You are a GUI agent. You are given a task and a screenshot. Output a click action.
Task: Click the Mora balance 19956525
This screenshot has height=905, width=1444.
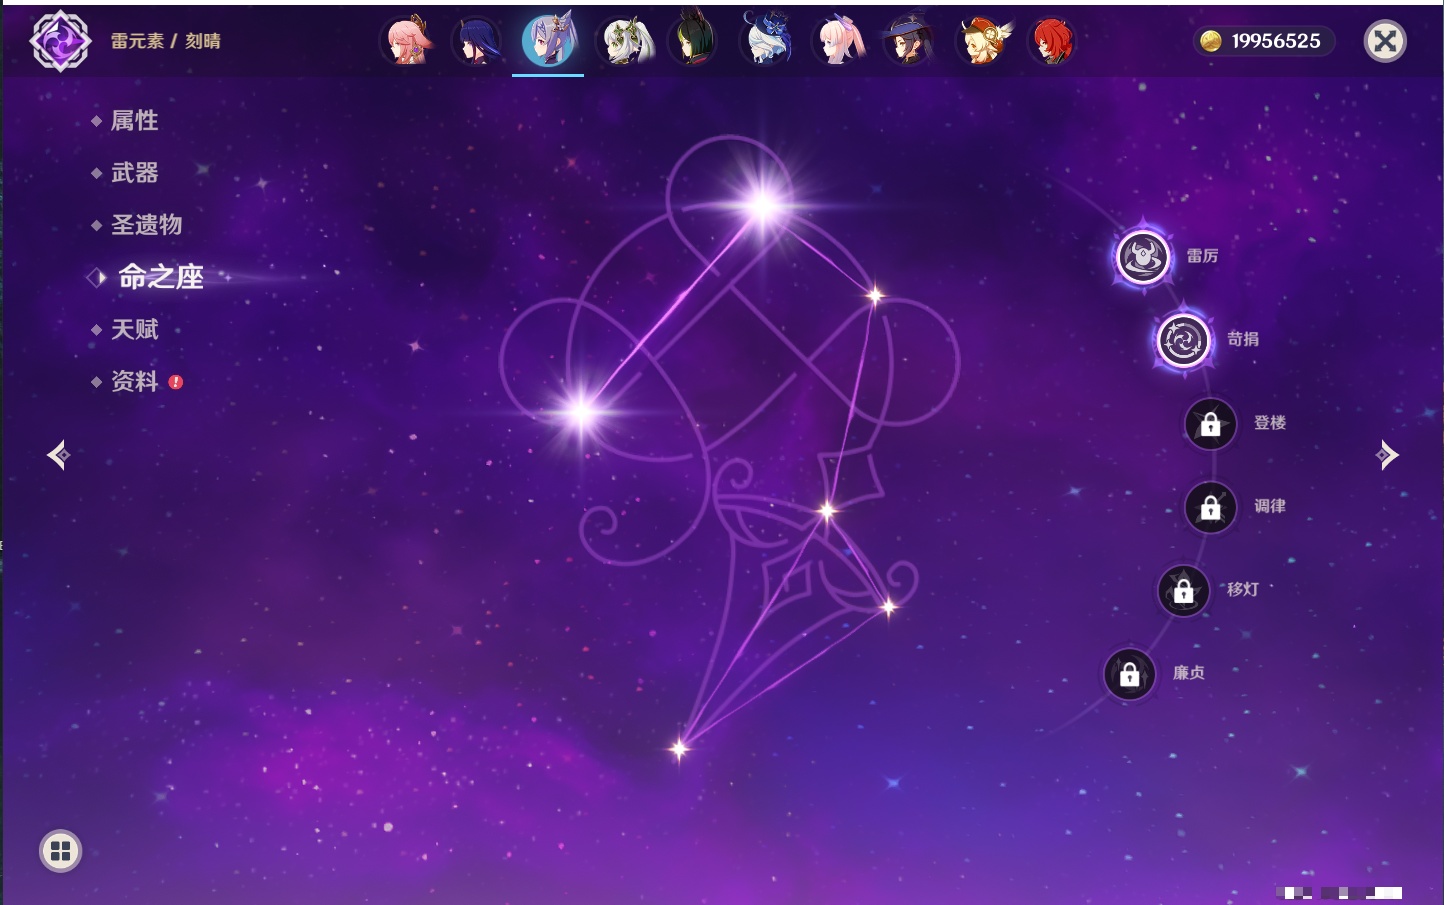pos(1275,41)
